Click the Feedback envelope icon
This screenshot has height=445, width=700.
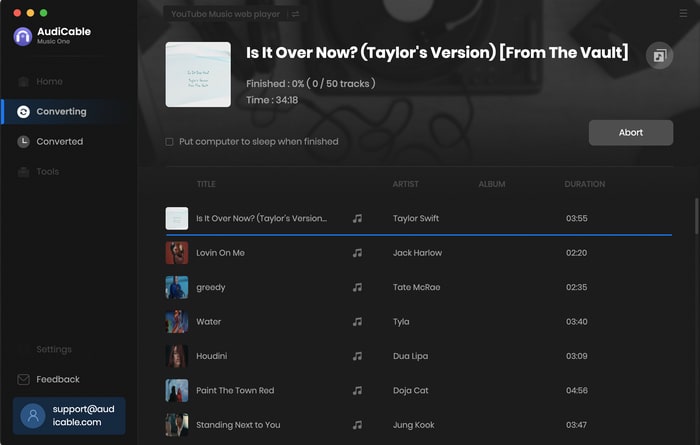[23, 379]
